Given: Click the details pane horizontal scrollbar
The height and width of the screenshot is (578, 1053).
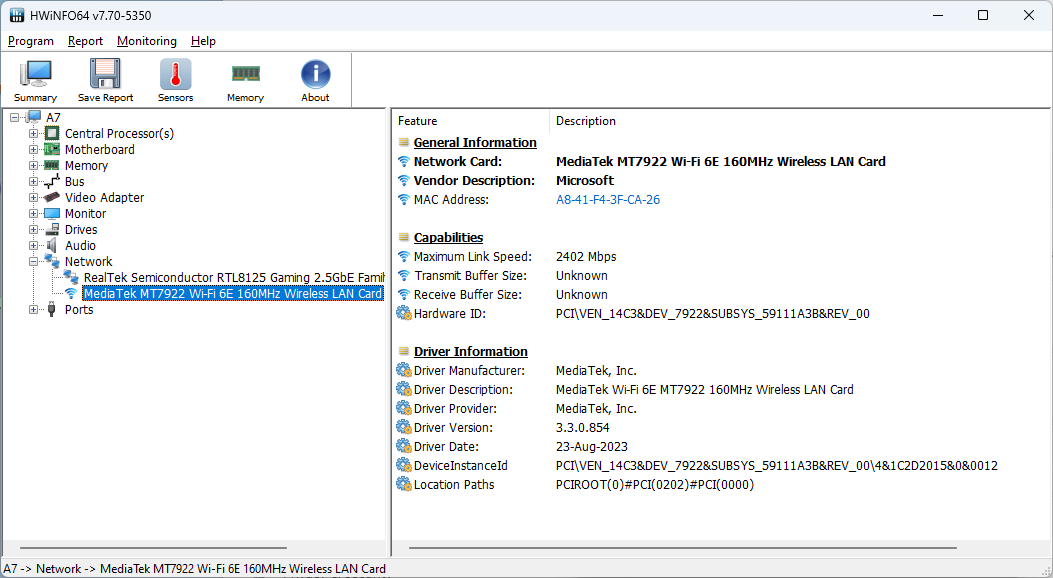Looking at the screenshot, I should 683,548.
